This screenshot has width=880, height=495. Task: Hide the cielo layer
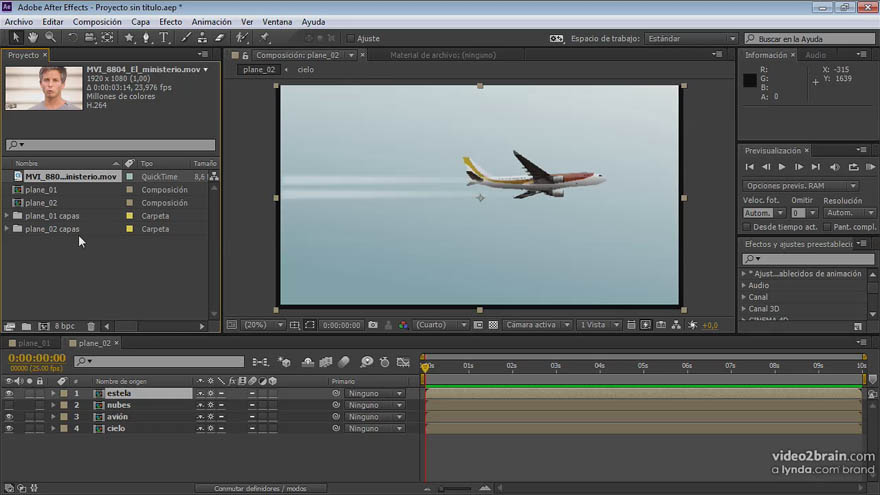[x=9, y=428]
